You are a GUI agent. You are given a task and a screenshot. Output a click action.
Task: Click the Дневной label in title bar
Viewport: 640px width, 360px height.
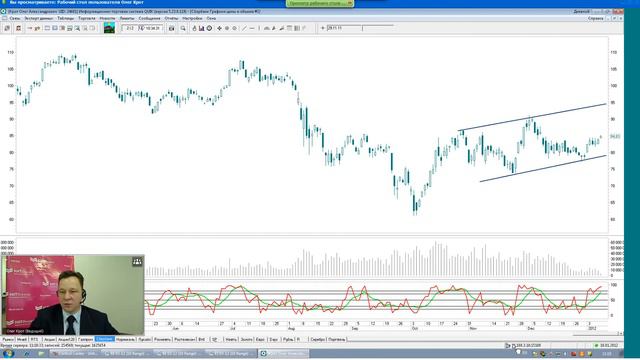[581, 11]
